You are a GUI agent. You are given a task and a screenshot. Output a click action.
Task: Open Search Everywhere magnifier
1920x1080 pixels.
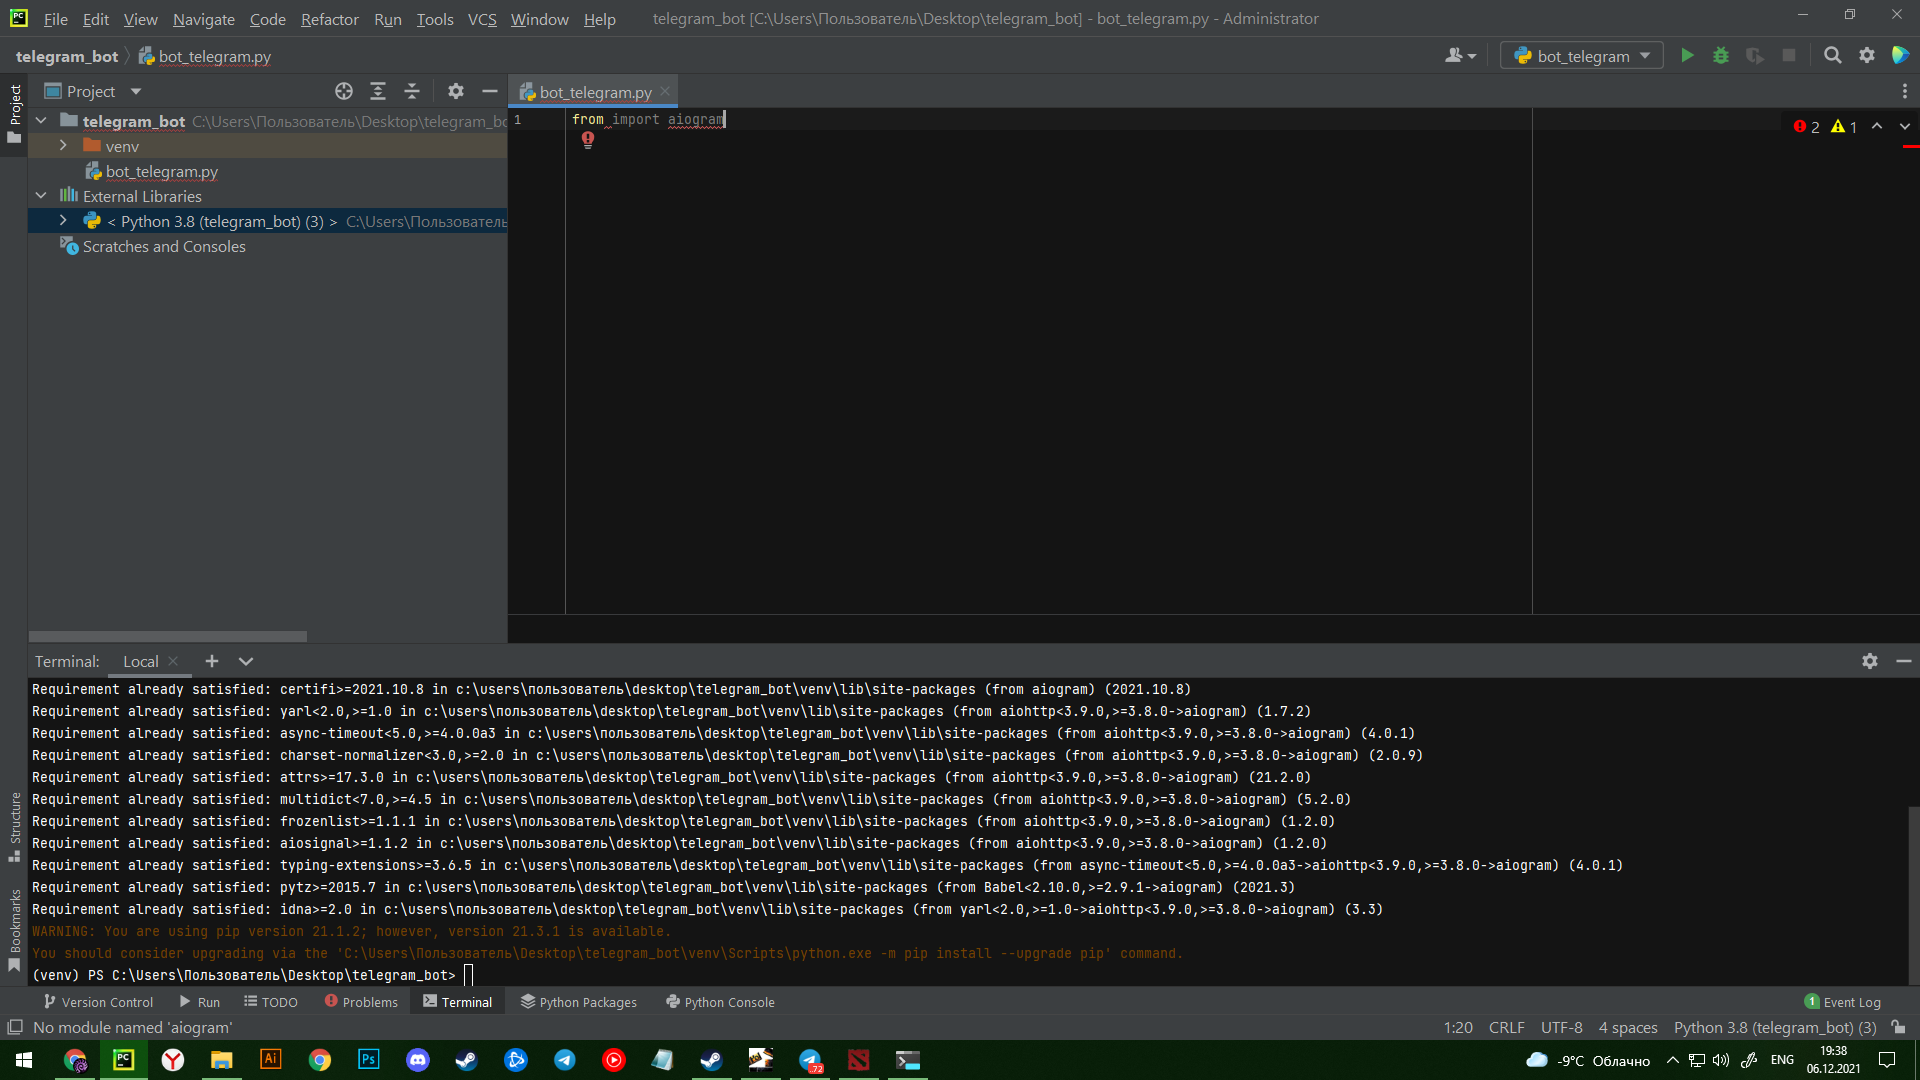[1832, 56]
